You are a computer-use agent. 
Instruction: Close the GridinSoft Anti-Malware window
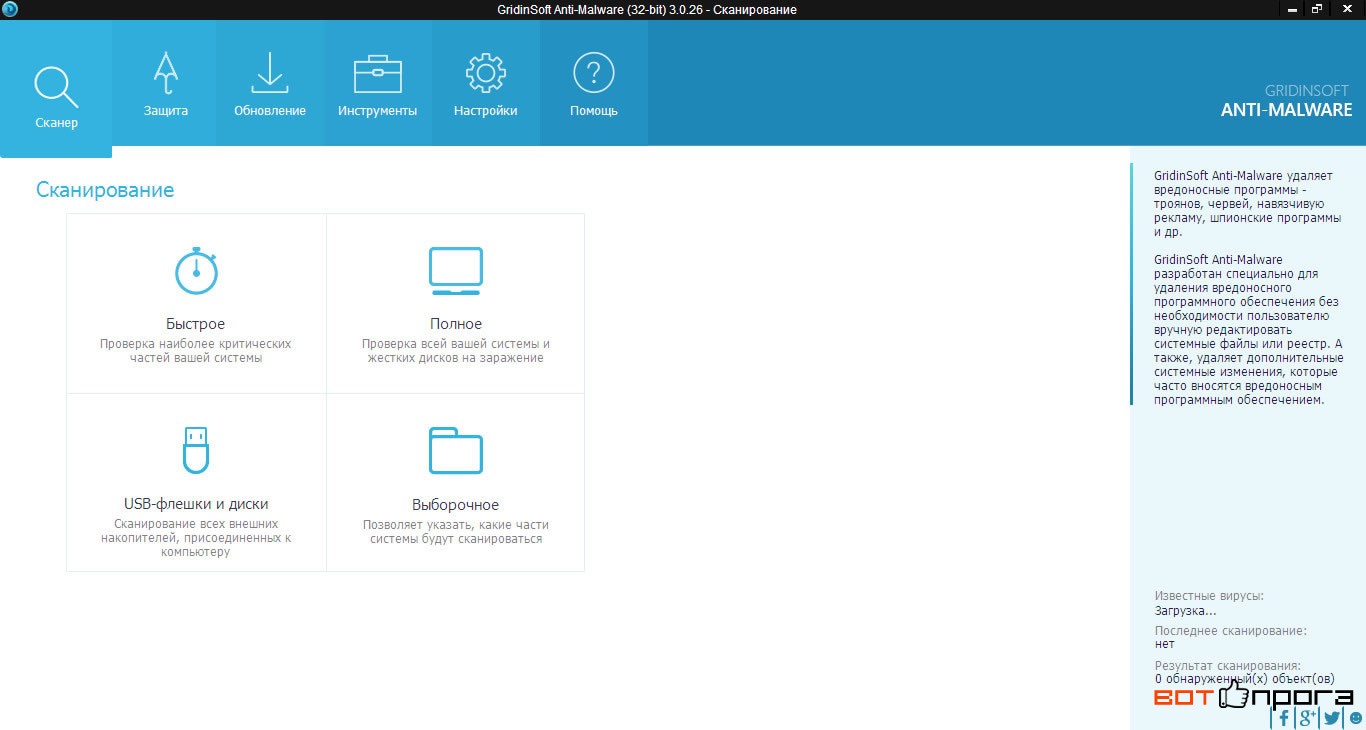[1346, 9]
